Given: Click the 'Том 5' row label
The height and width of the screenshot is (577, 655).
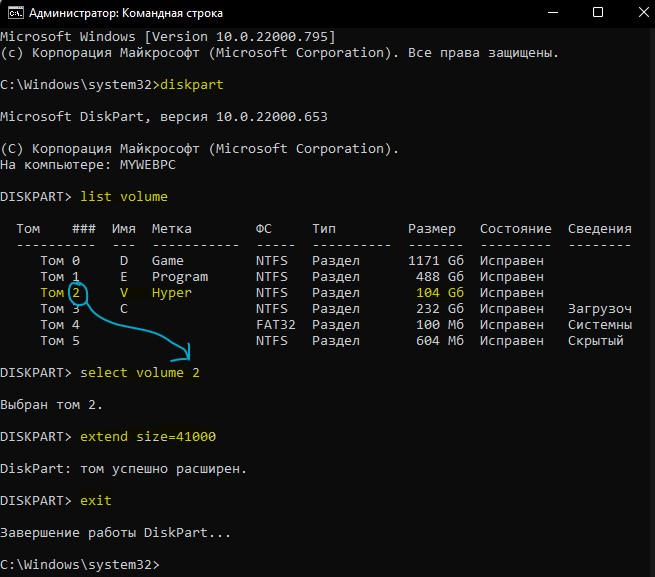Looking at the screenshot, I should pos(60,341).
